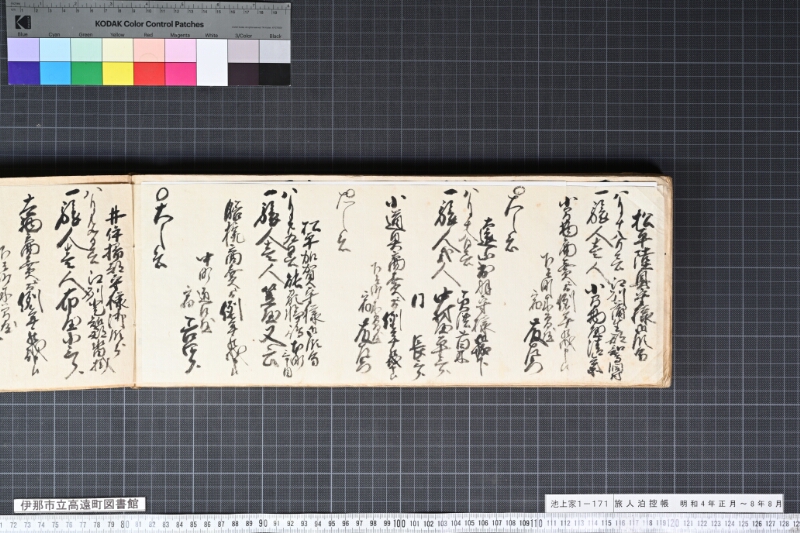Click the right manuscript page
The width and height of the screenshot is (800, 533).
point(402,281)
